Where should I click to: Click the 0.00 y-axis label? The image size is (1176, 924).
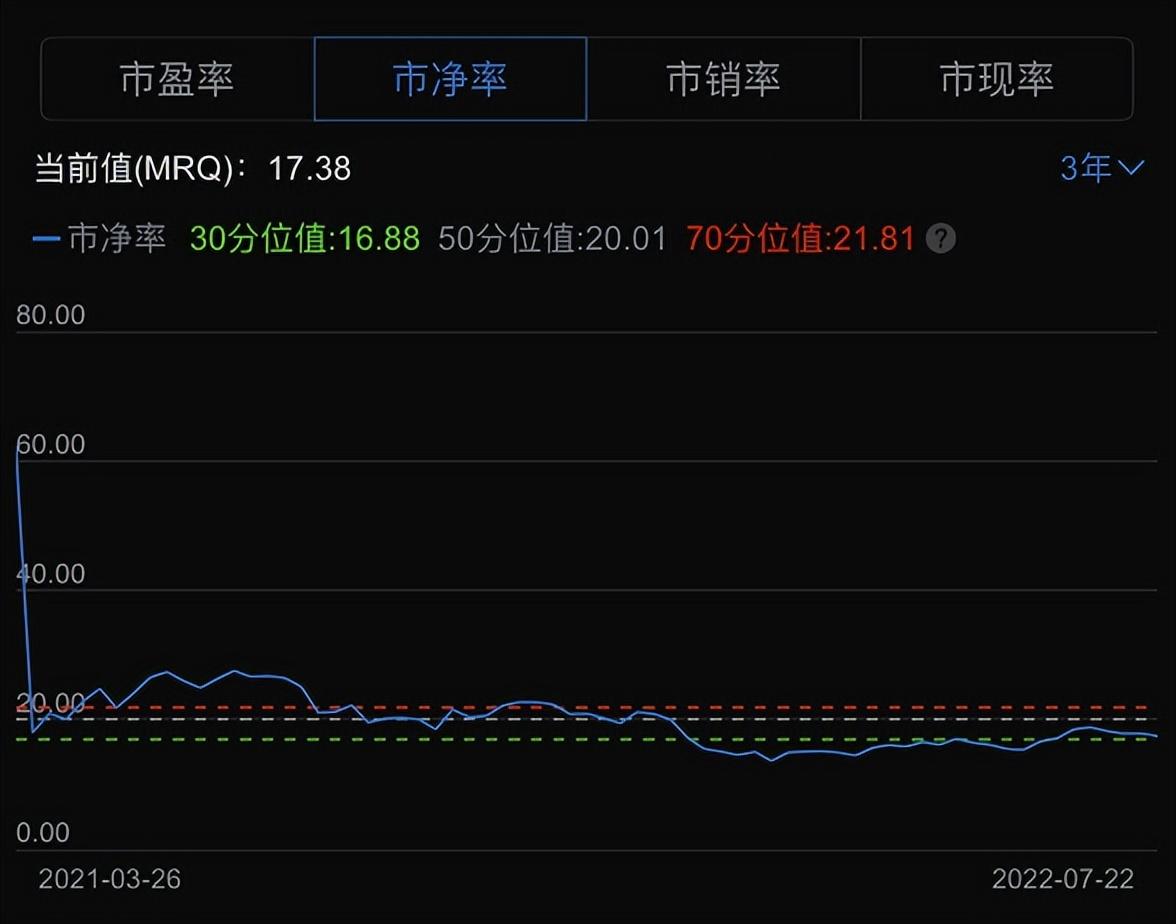(x=43, y=832)
